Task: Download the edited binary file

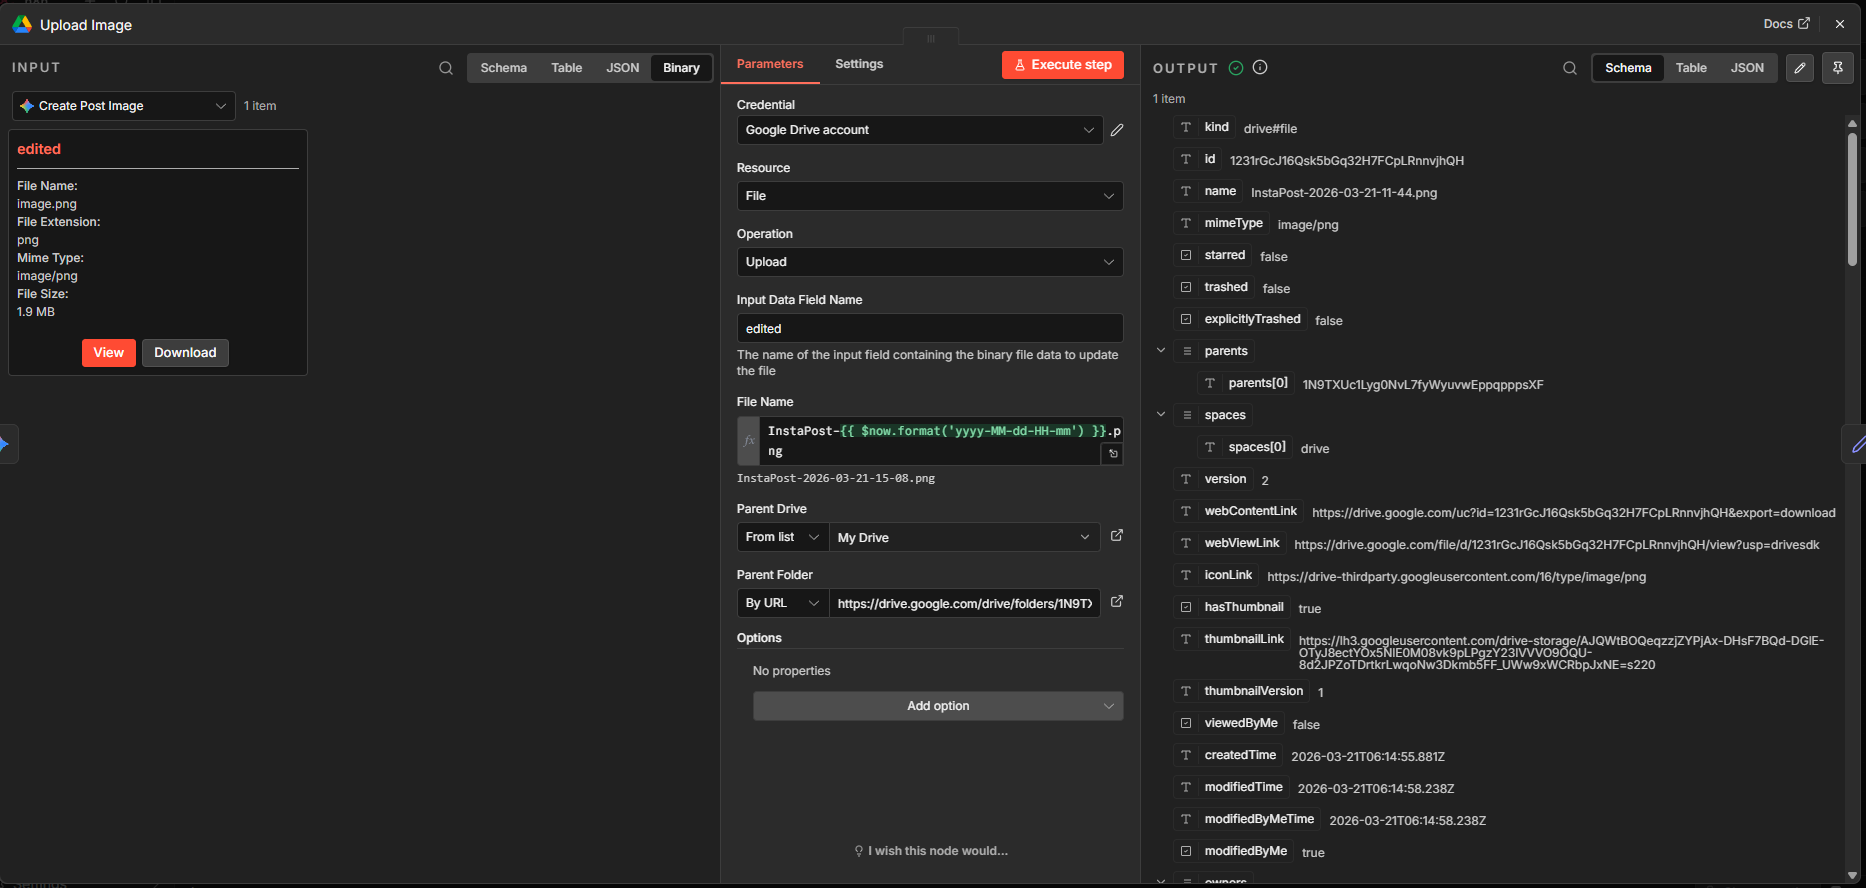Action: click(x=185, y=353)
